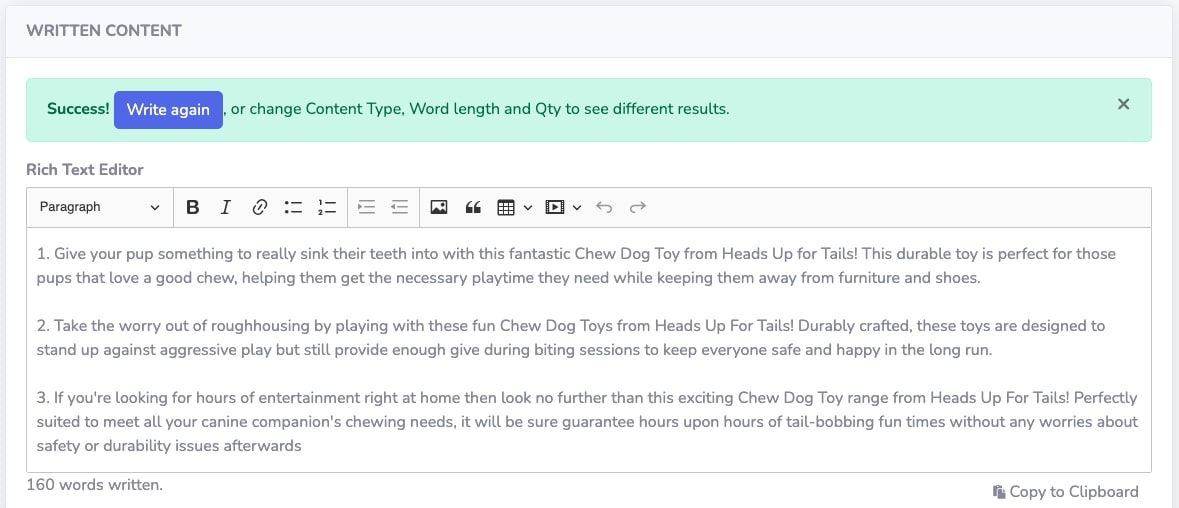Click the insert media icon
This screenshot has height=508, width=1179.
555,207
